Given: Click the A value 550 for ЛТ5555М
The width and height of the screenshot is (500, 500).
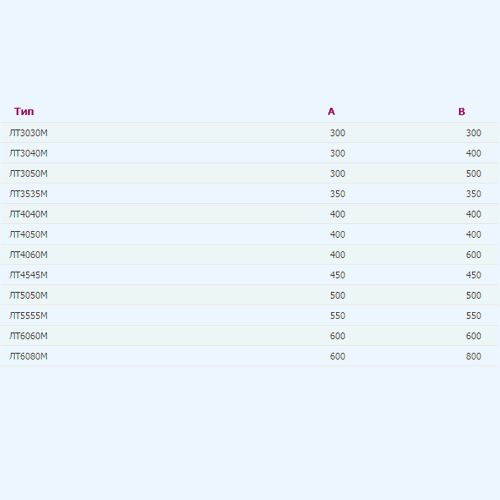Looking at the screenshot, I should [337, 316].
